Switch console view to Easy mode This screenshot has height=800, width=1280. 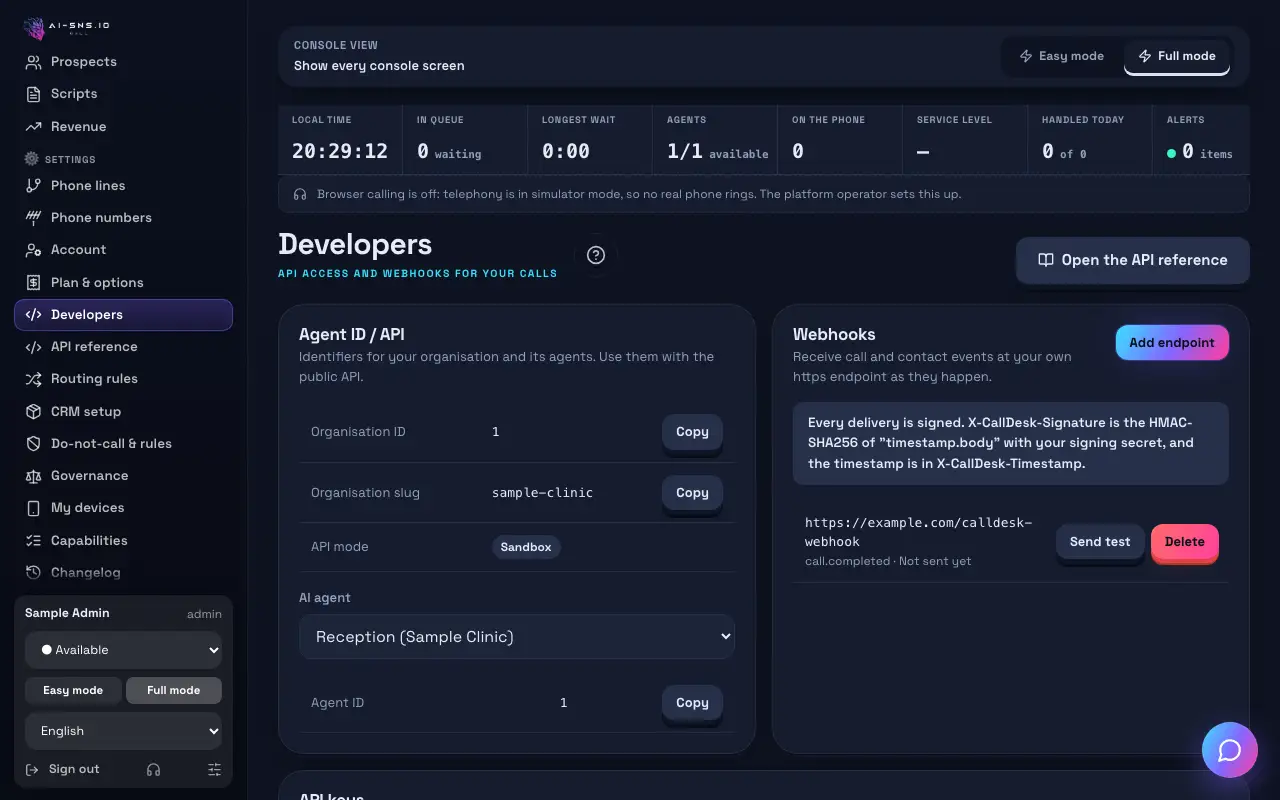coord(1062,56)
